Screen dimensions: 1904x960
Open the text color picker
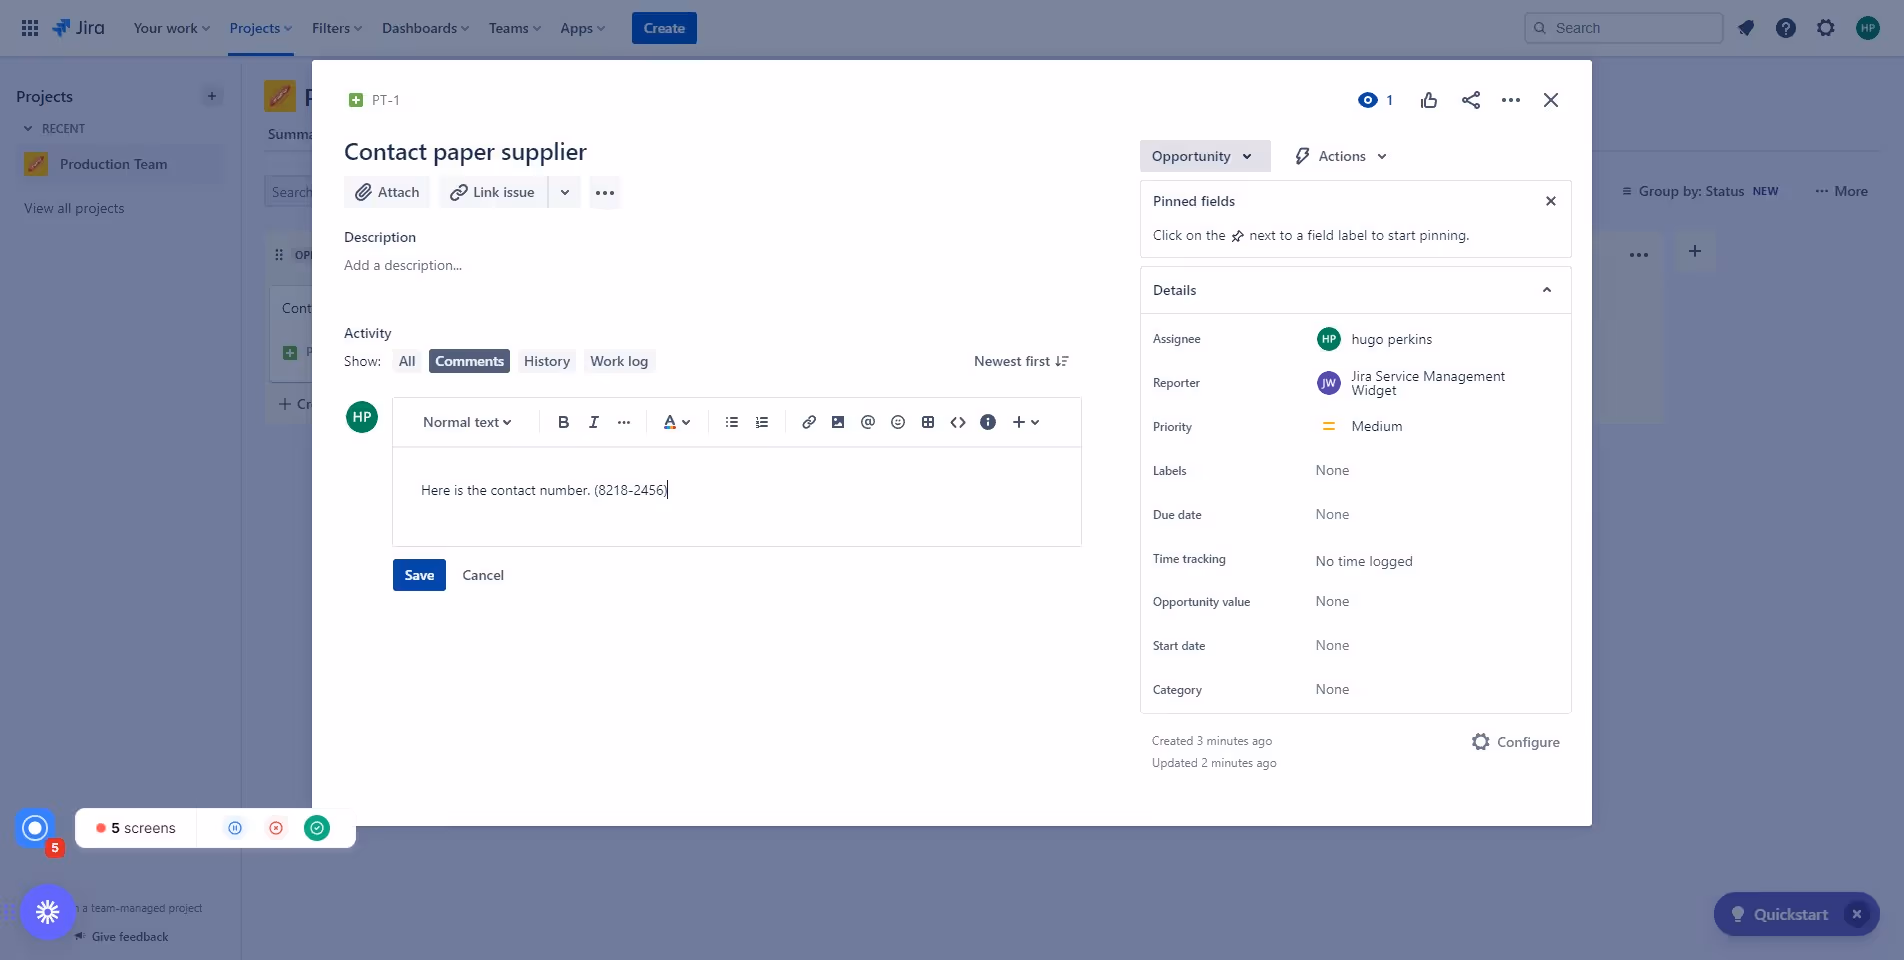coord(677,422)
